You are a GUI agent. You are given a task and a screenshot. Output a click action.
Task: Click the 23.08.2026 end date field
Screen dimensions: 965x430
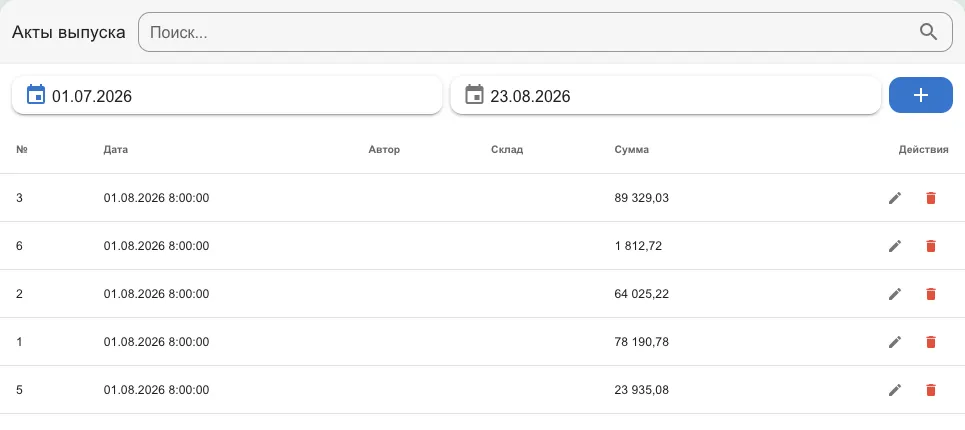tap(665, 95)
